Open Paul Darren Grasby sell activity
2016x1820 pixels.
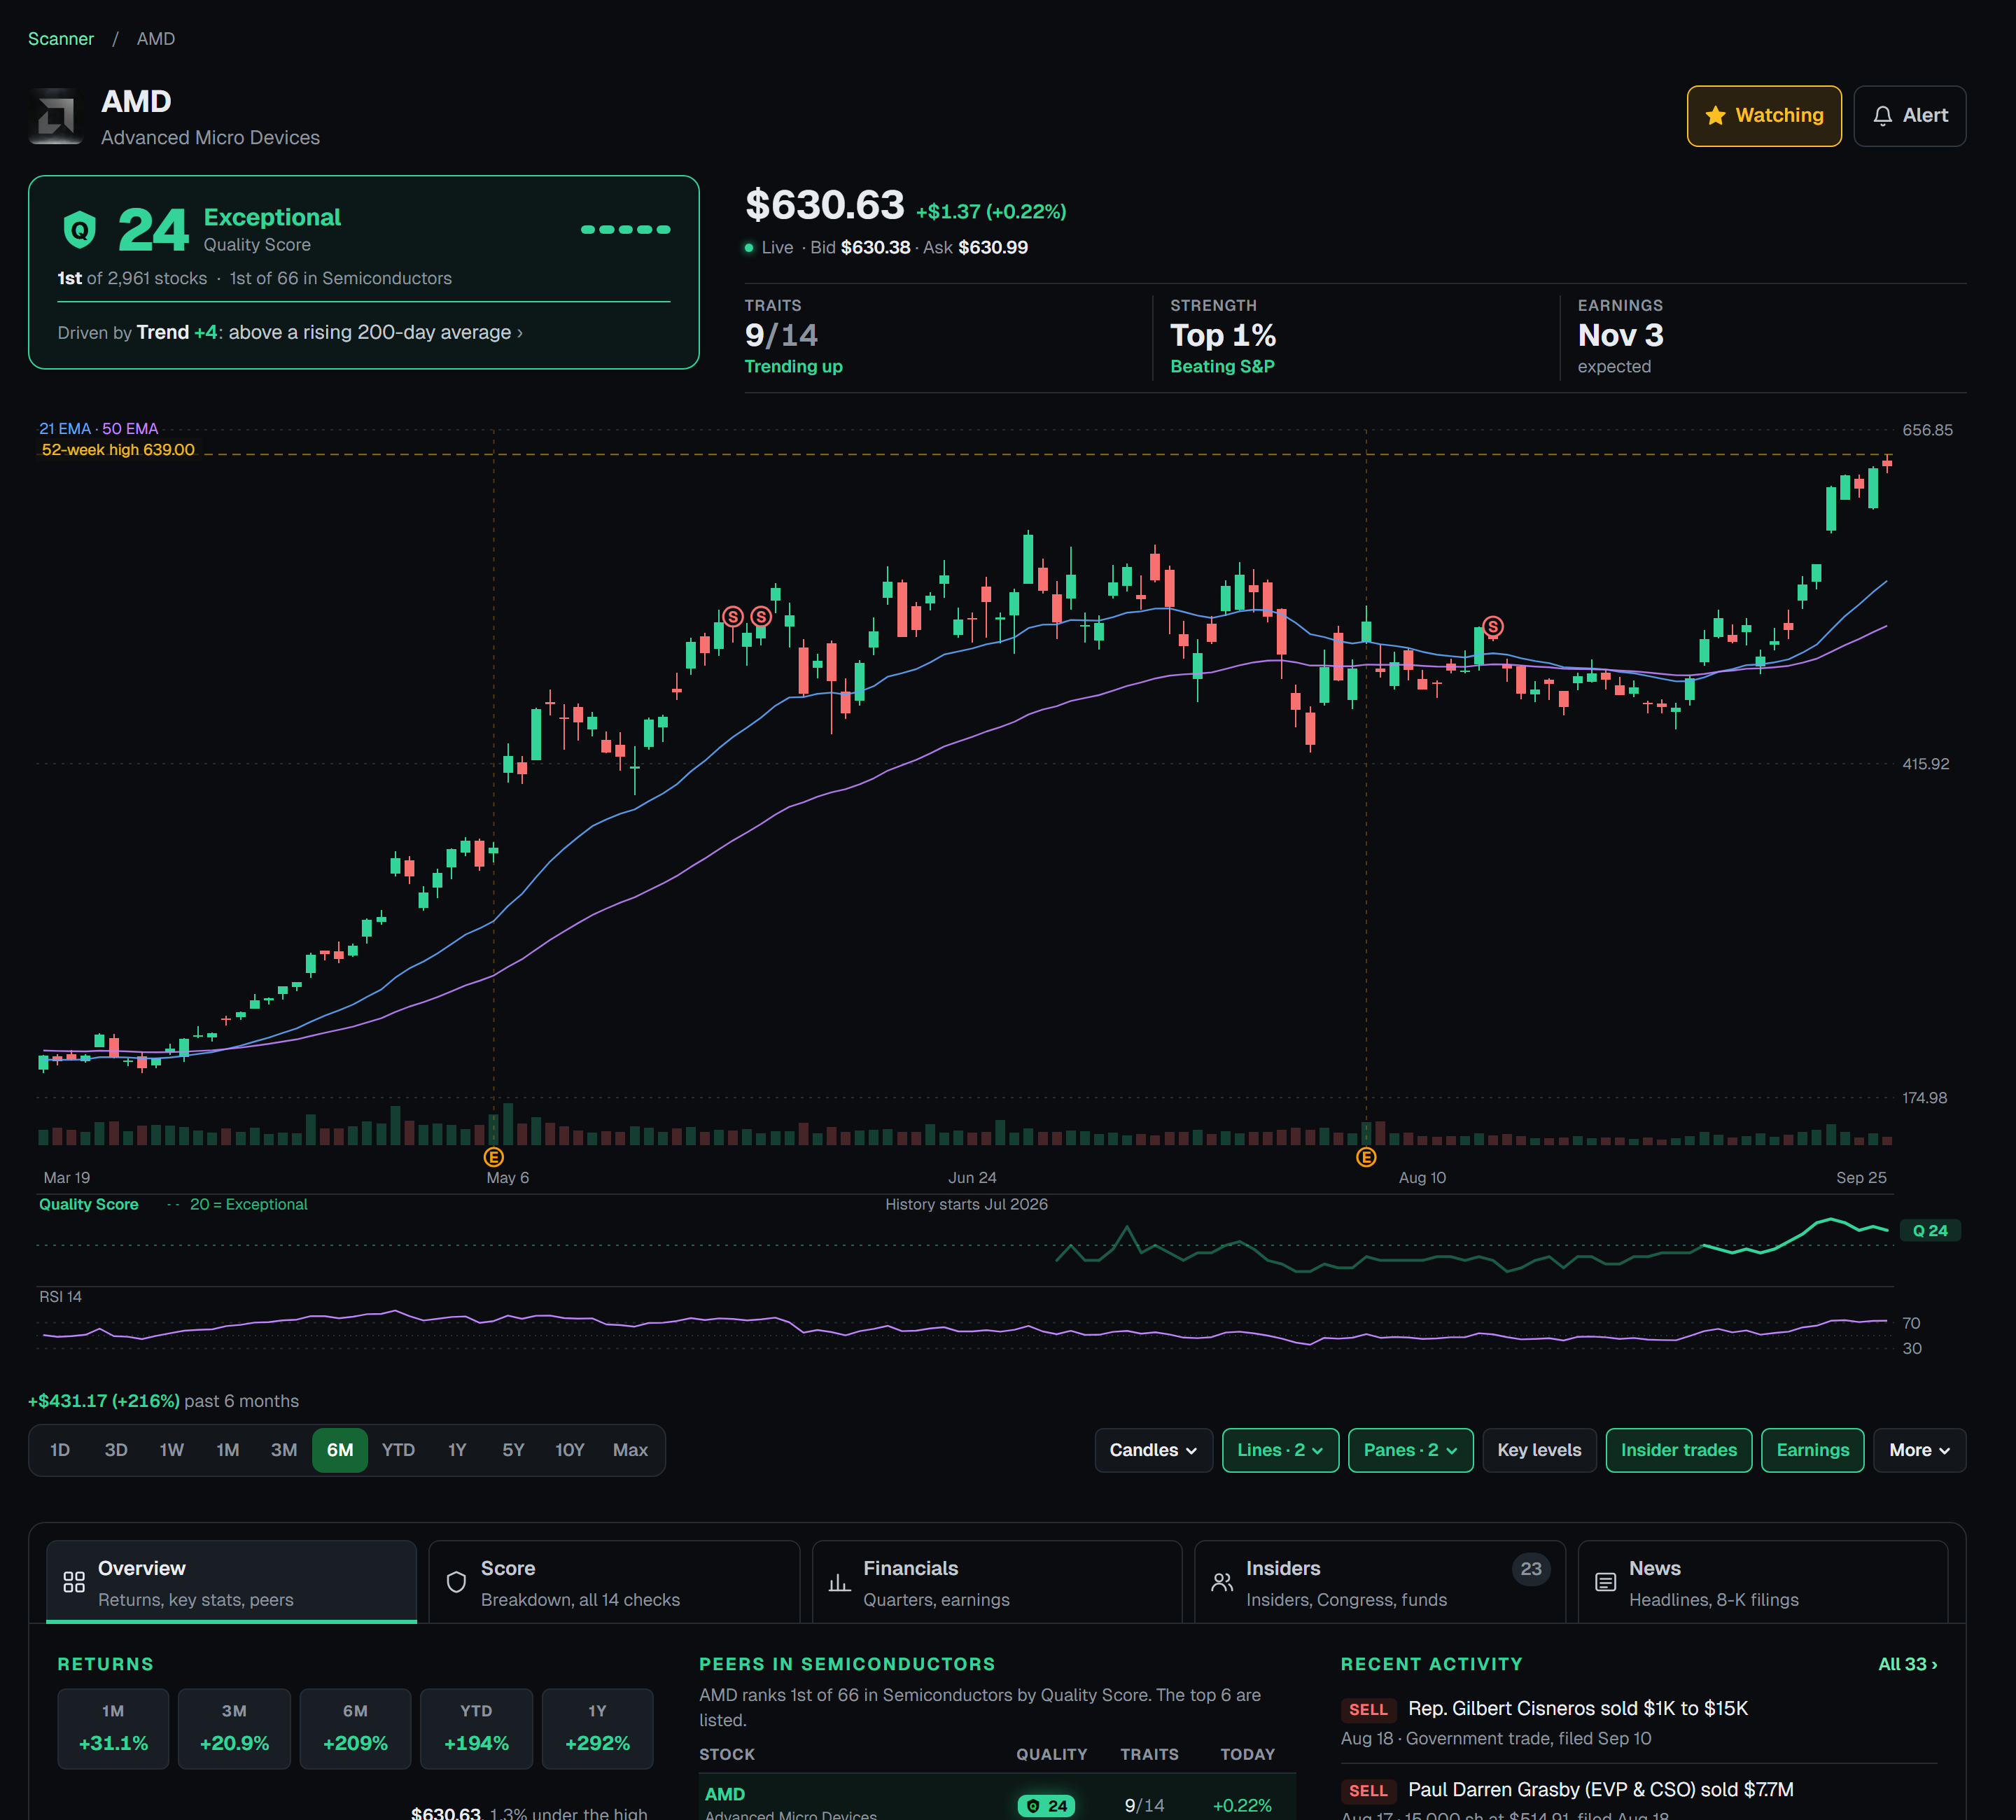tap(1639, 1797)
